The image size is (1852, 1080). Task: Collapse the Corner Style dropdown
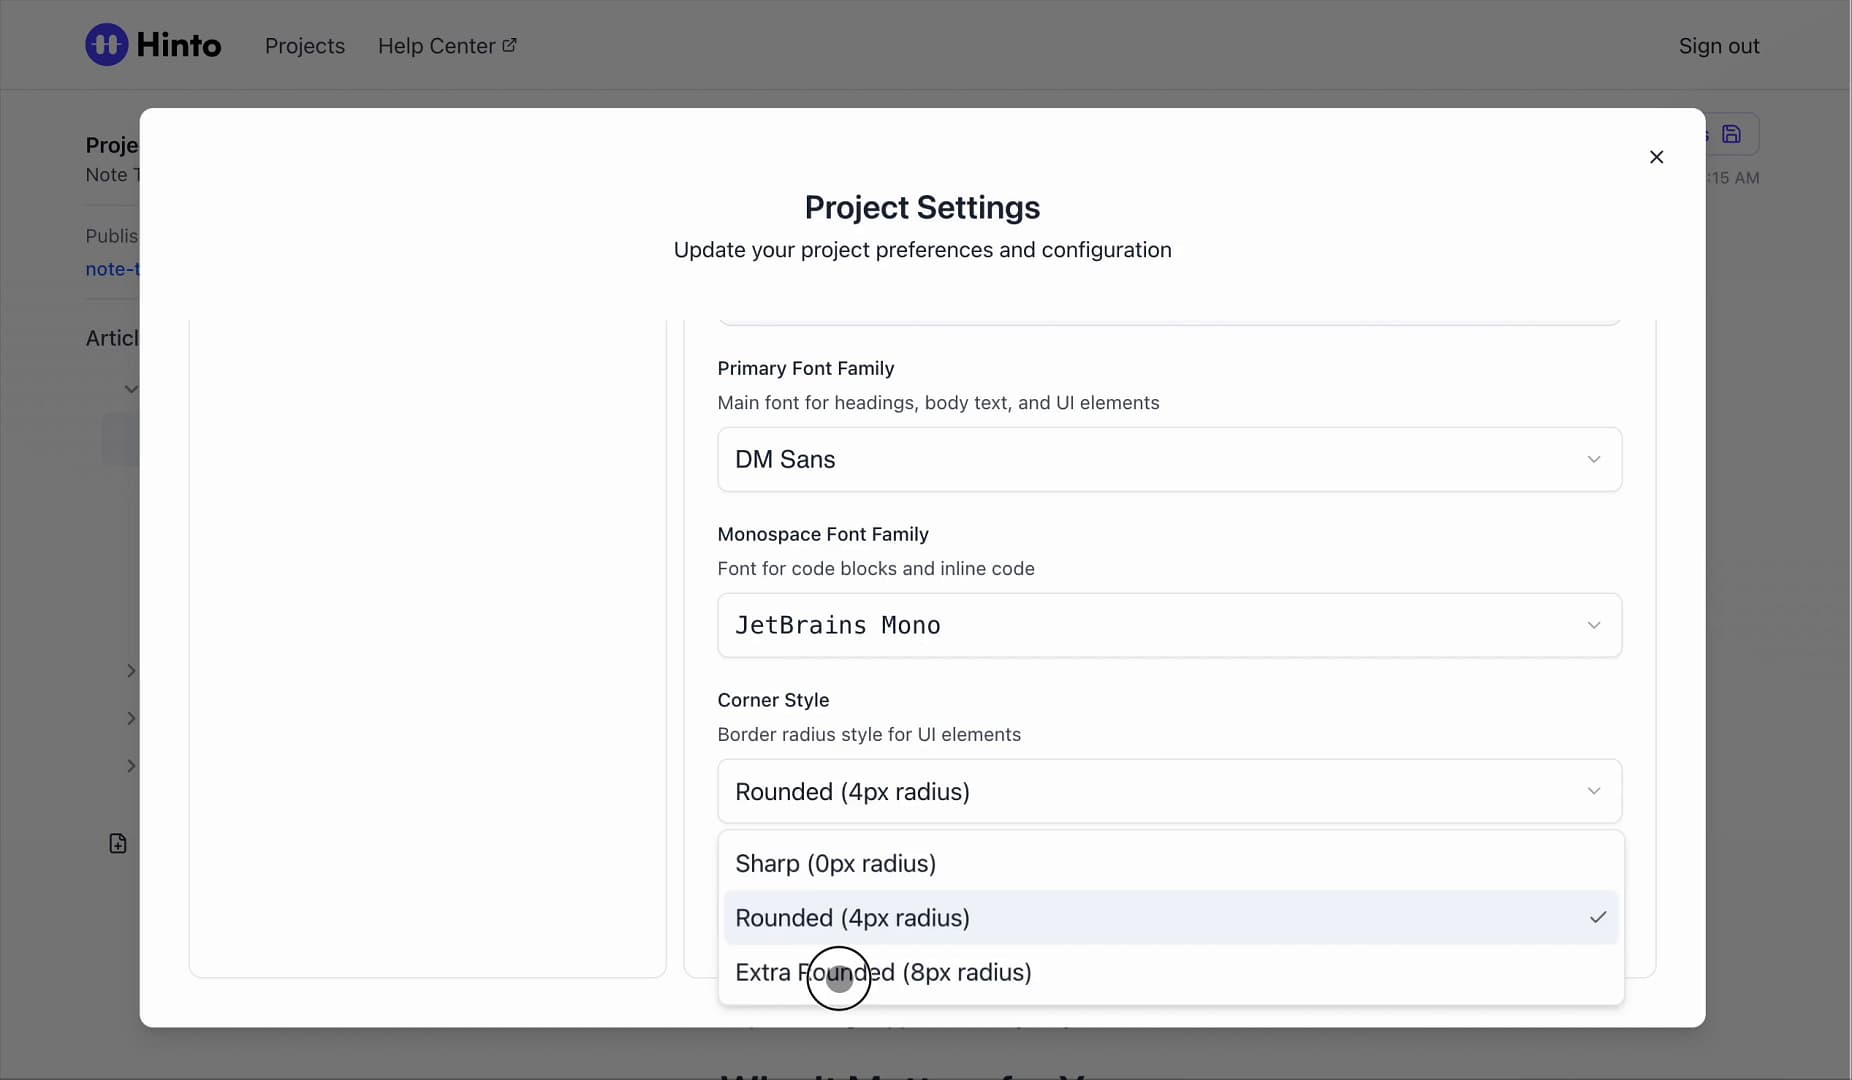1169,791
